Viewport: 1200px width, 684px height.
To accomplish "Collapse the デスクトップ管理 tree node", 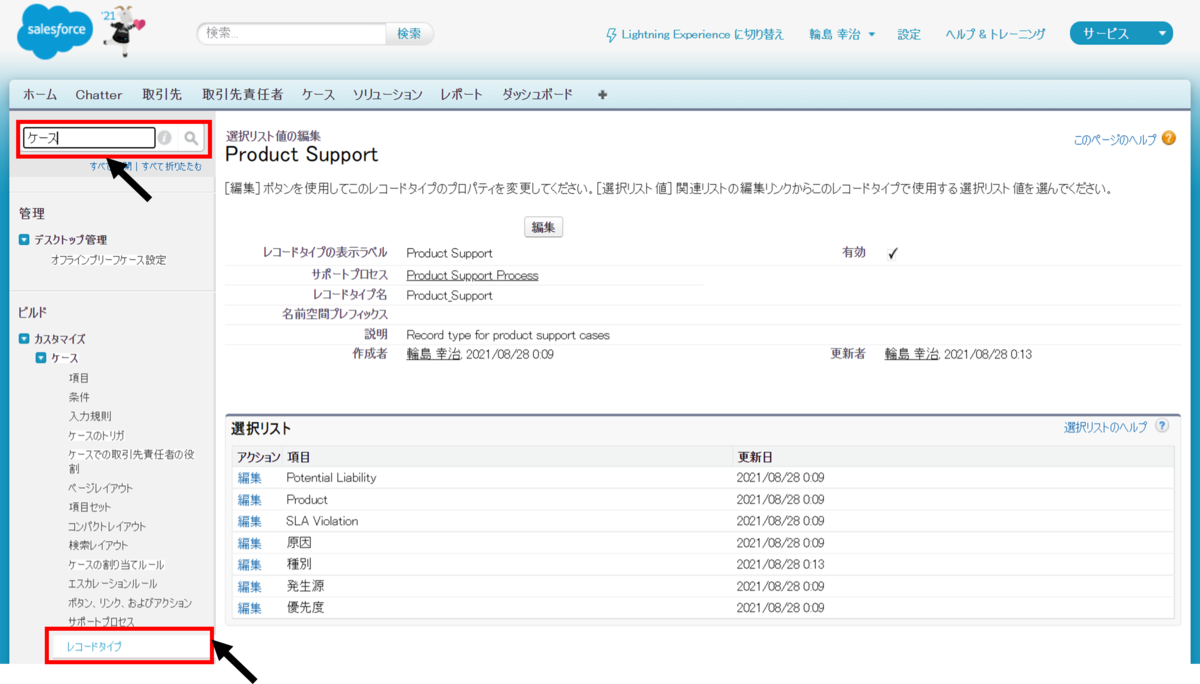I will [24, 240].
